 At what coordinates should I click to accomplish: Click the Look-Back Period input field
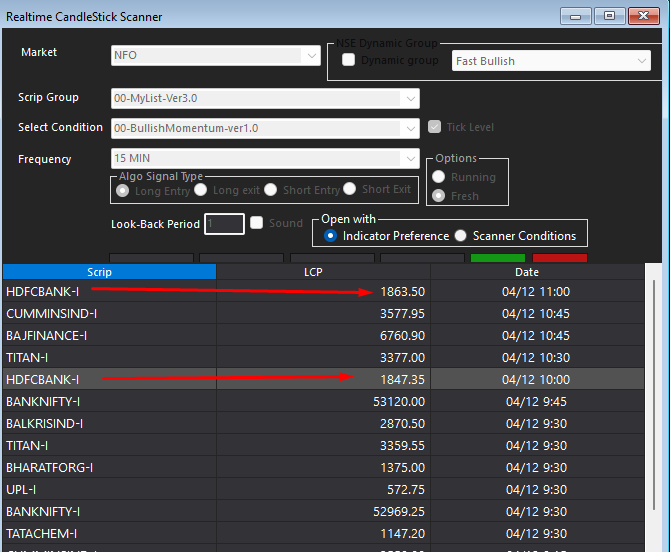[224, 224]
